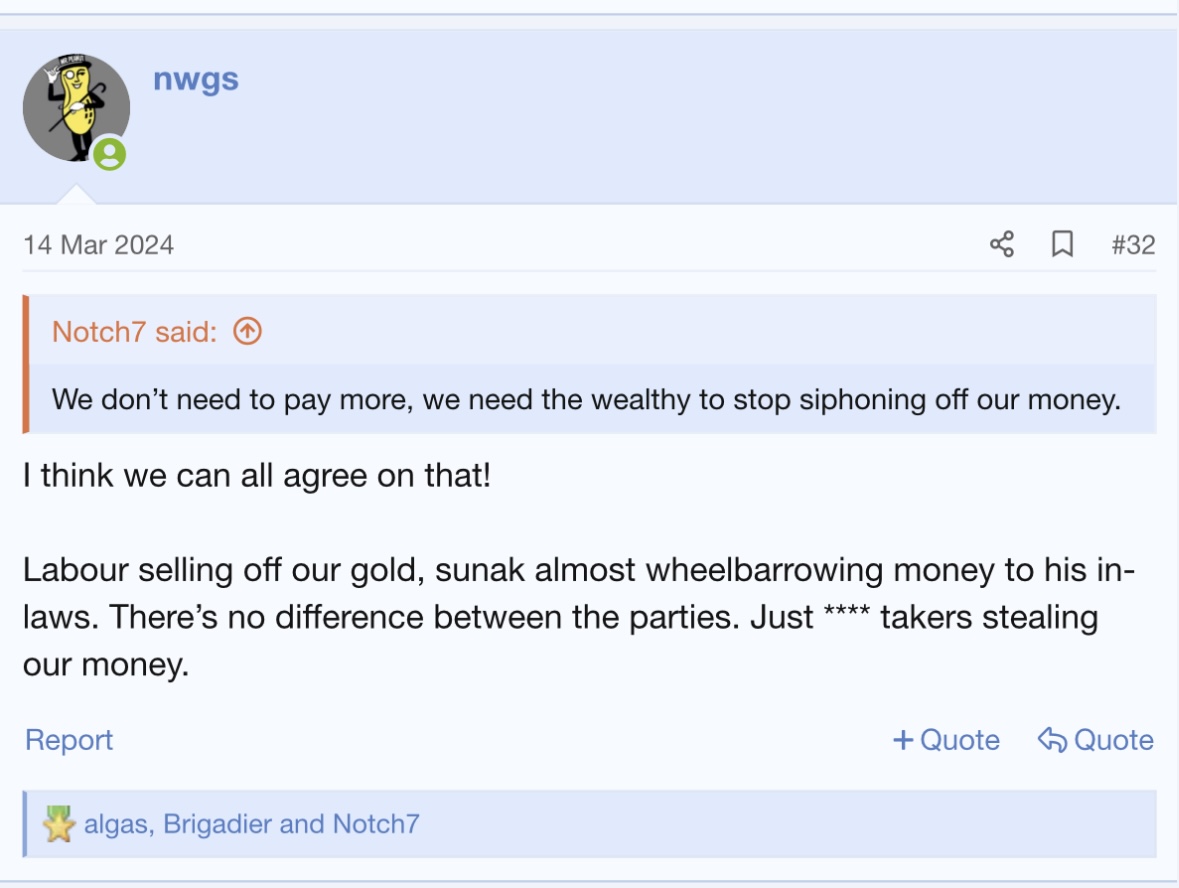
Task: Open 'algas' in the reactions list
Action: point(117,824)
